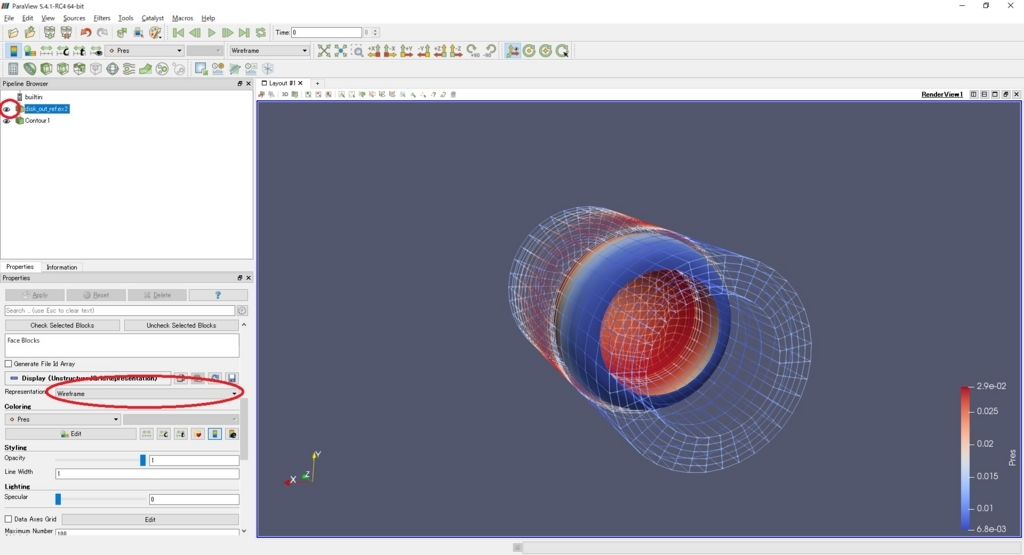1024x555 pixels.
Task: Click the Stream Tracer filter icon
Action: pyautogui.click(x=129, y=69)
